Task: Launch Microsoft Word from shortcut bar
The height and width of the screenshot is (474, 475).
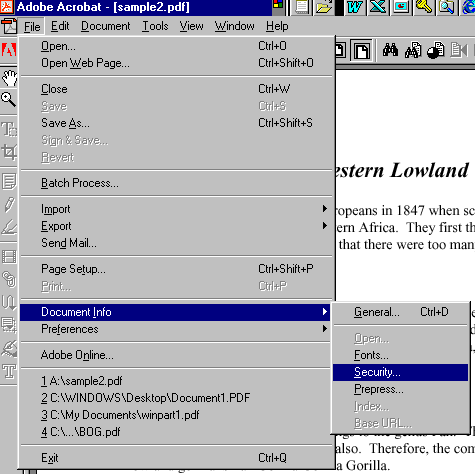Action: (354, 7)
